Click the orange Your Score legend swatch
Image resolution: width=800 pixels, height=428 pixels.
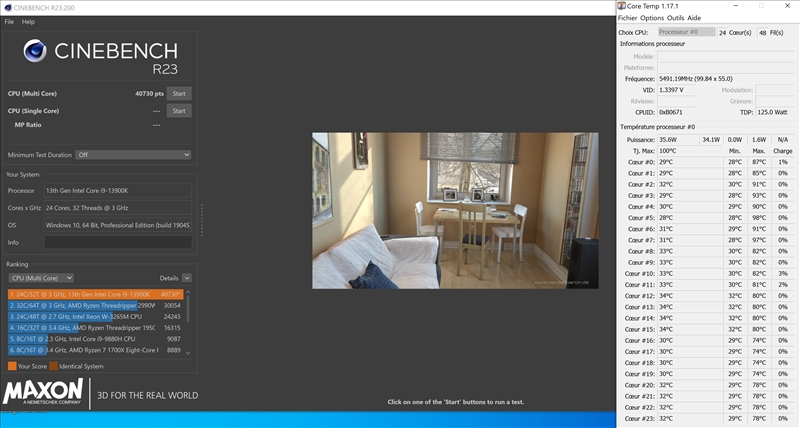pyautogui.click(x=12, y=366)
